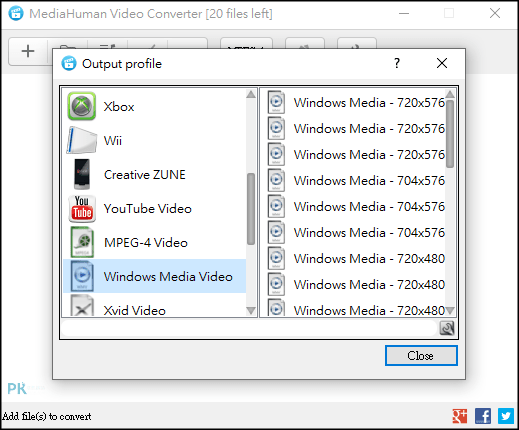
Task: Open the Twitter icon in status bar
Action: 506,416
